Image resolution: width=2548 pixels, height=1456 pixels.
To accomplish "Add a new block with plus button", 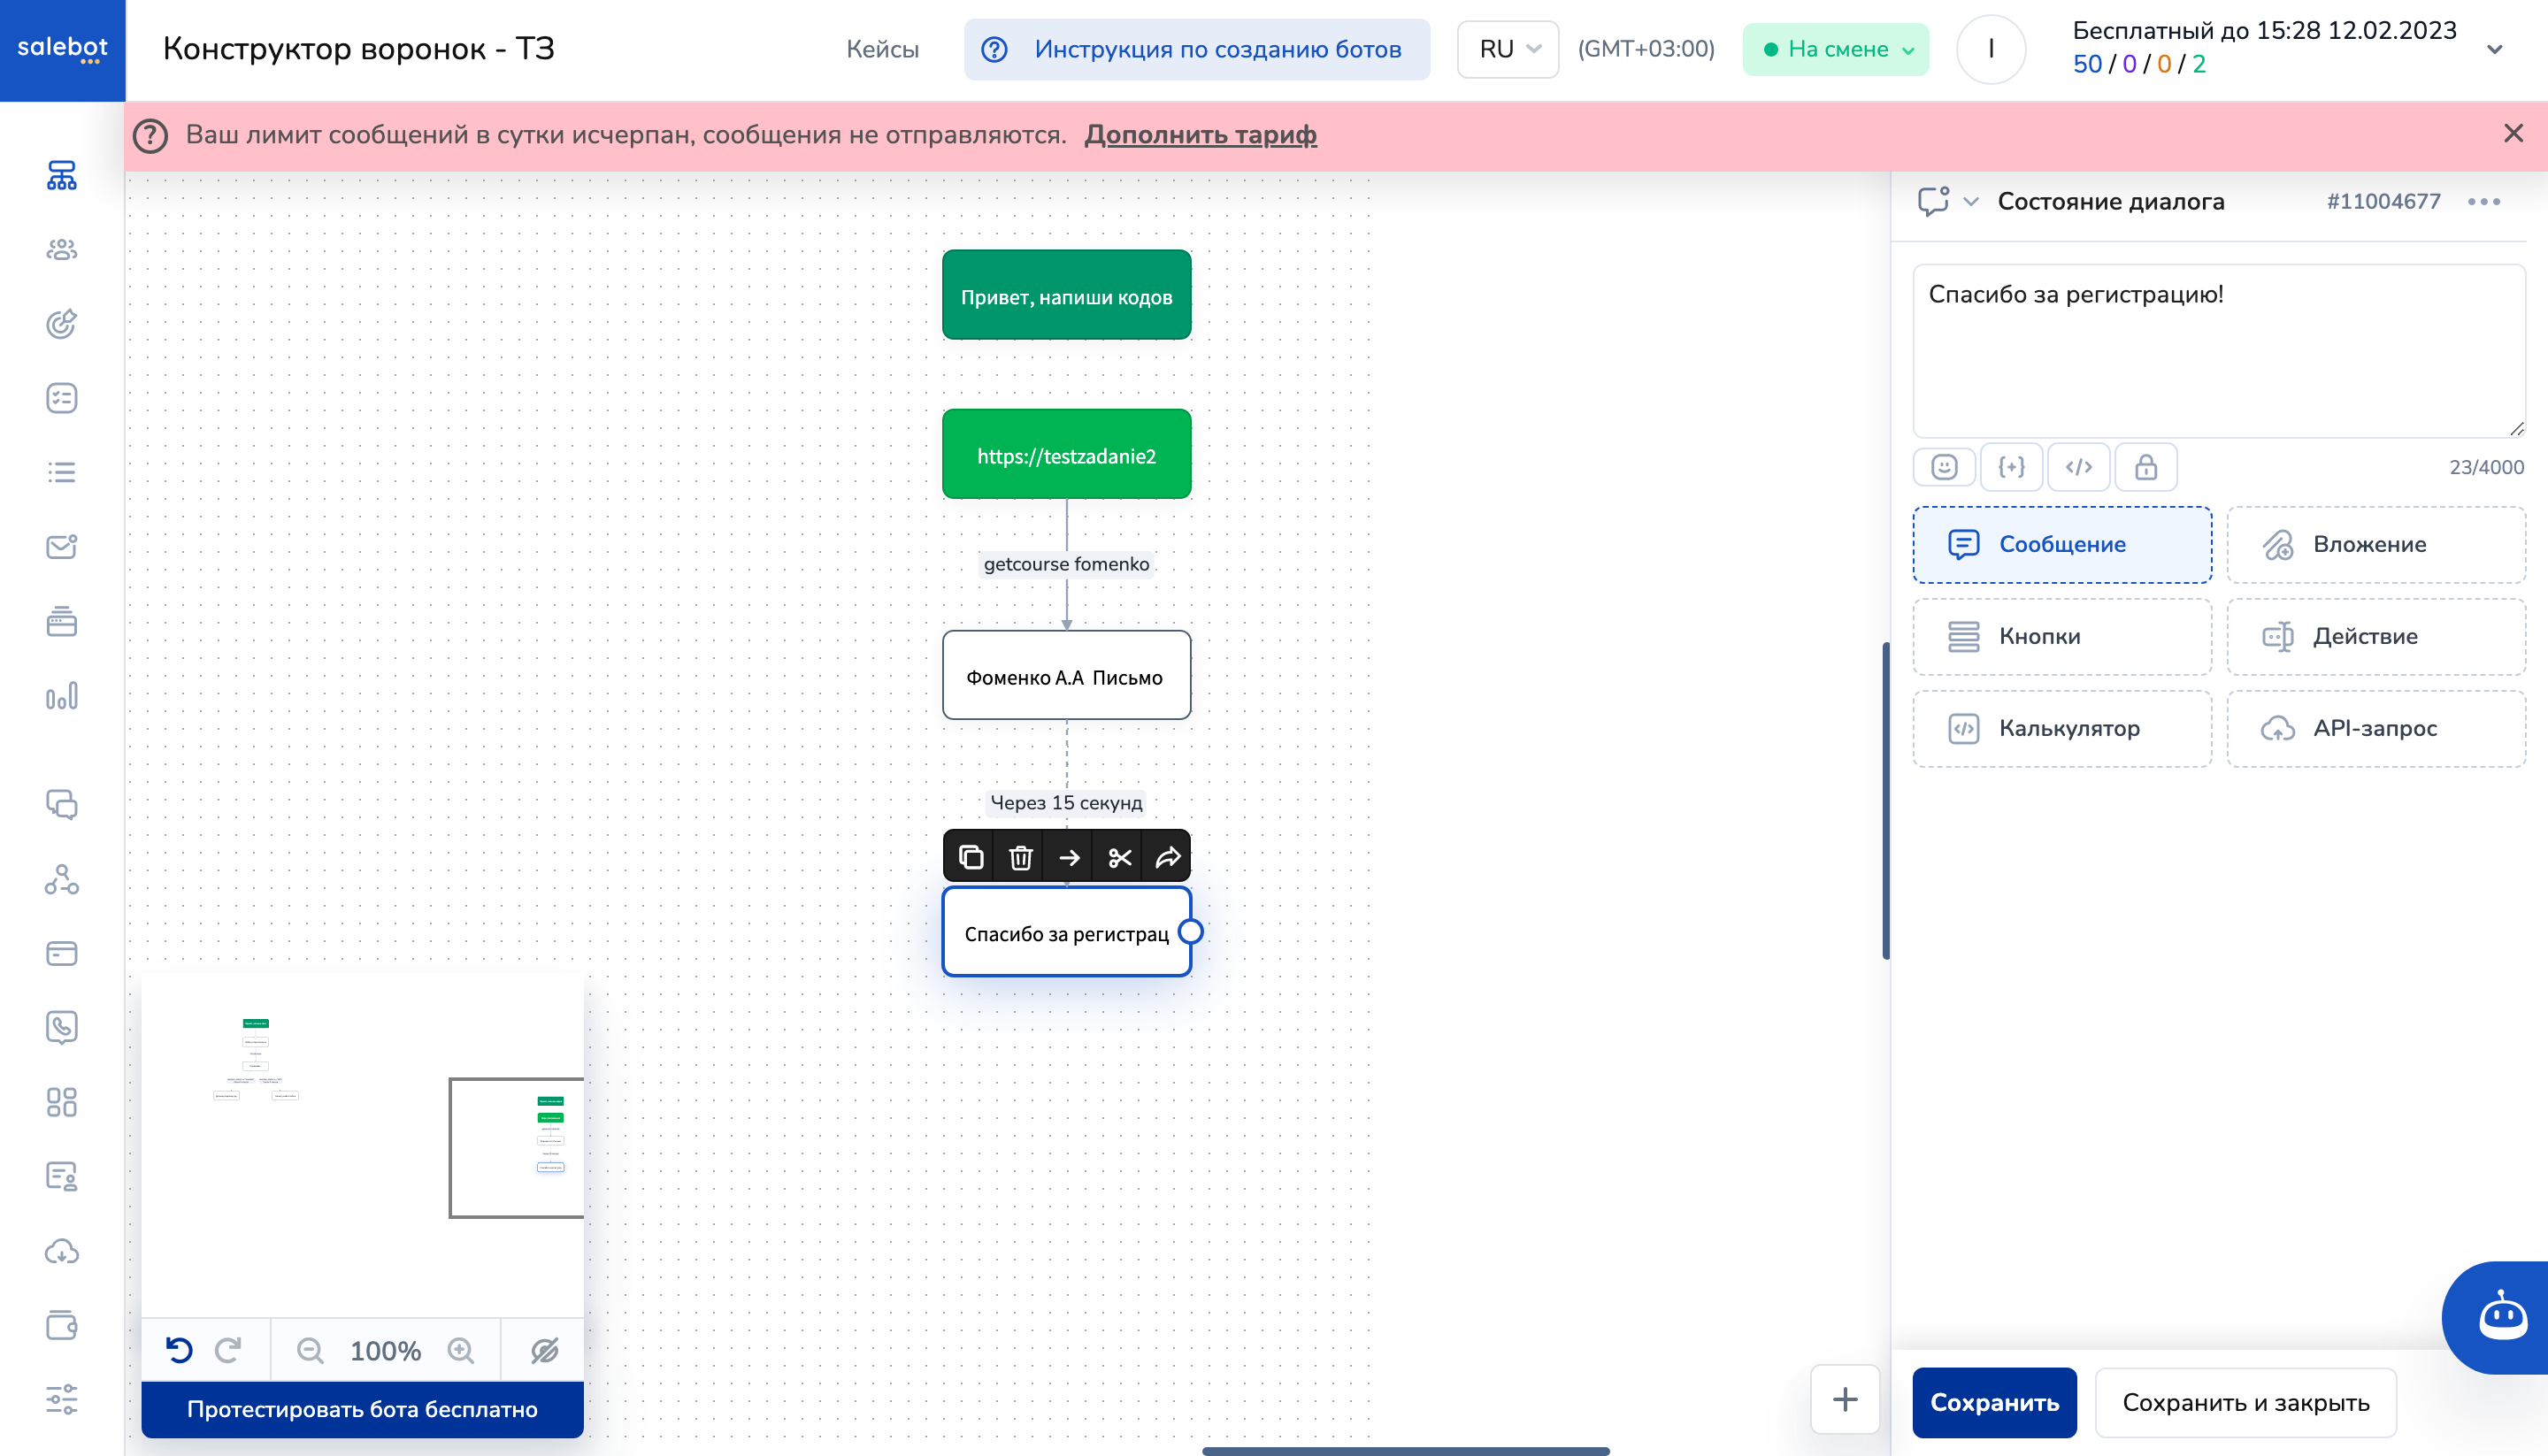I will 1845,1399.
